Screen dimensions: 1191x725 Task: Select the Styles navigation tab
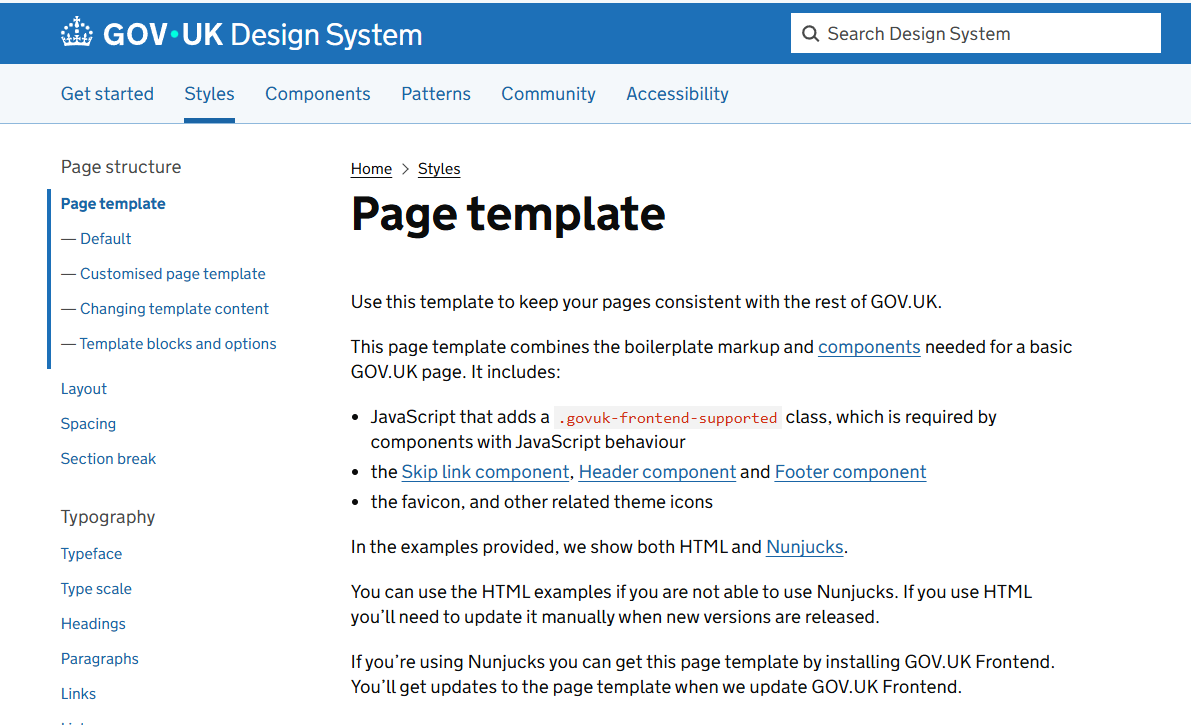click(209, 93)
